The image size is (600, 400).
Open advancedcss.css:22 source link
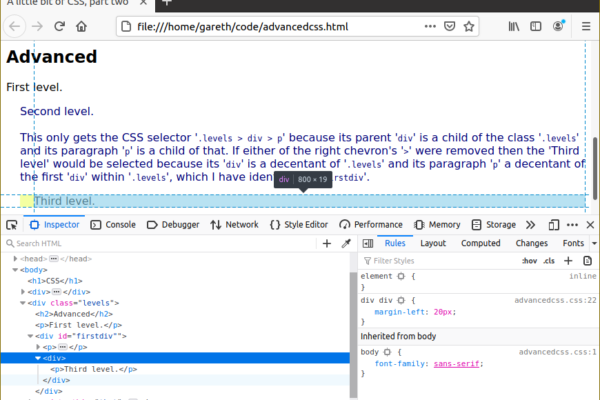click(555, 300)
